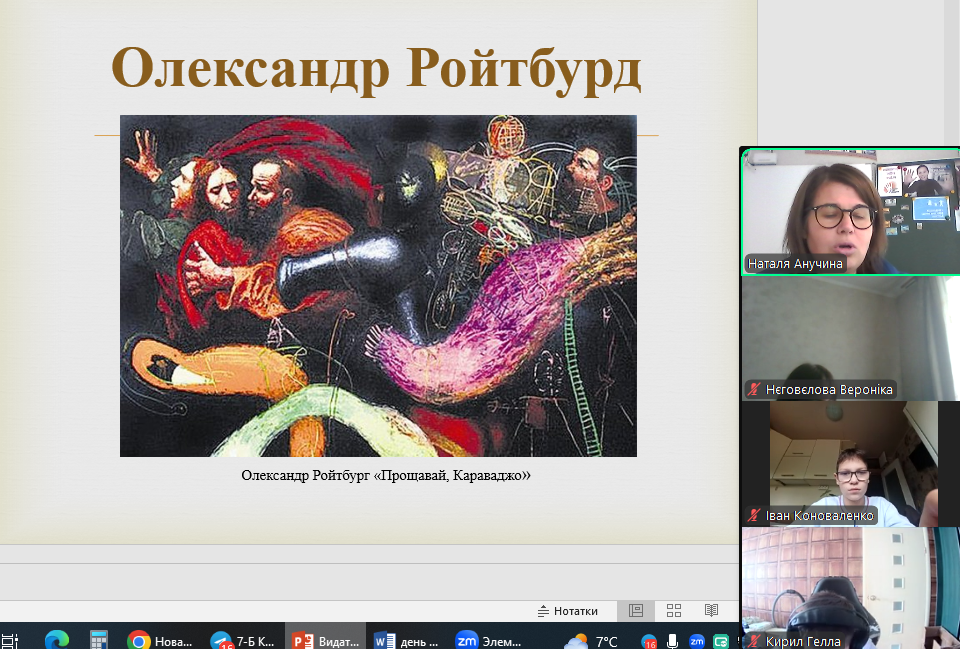Open the weather widget showing 7°C

(x=591, y=642)
